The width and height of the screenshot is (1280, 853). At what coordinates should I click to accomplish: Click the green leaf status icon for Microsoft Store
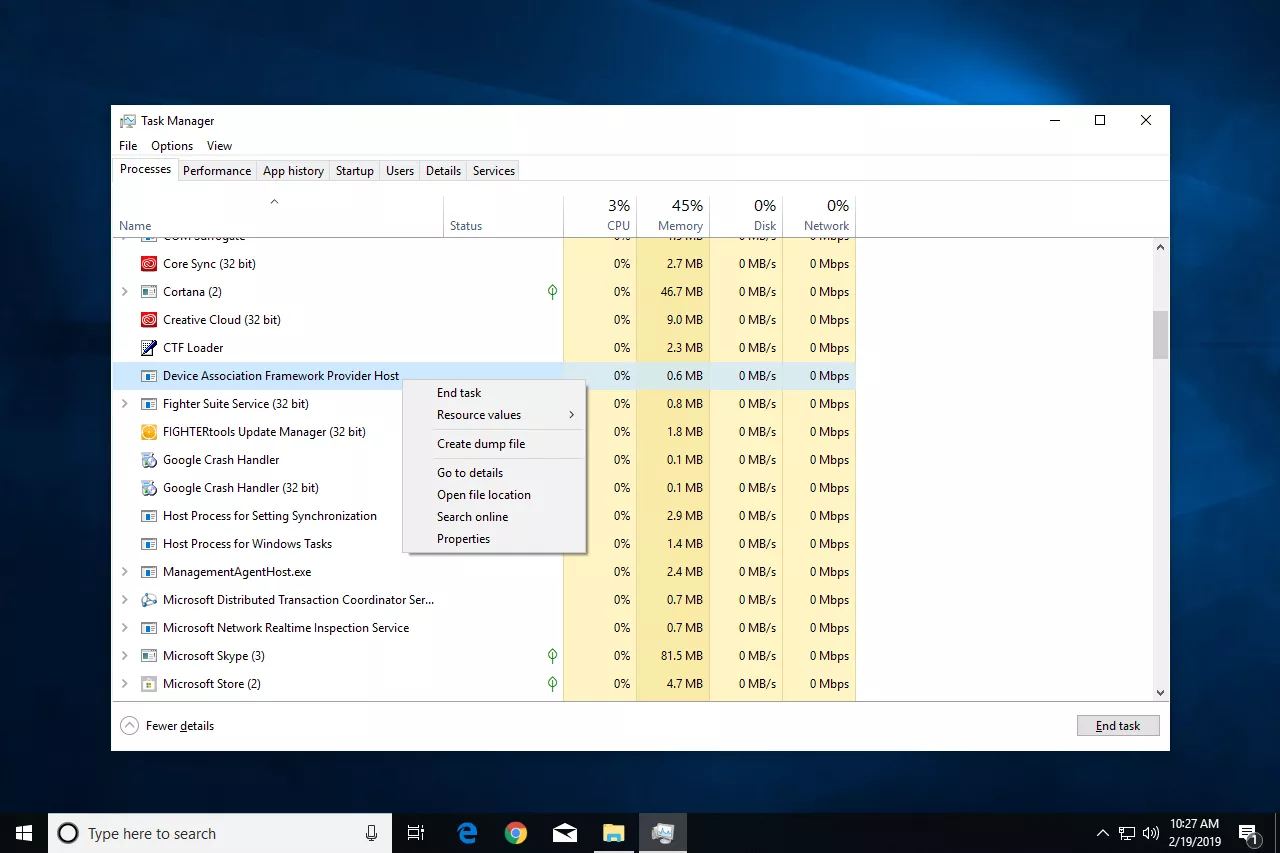point(552,684)
